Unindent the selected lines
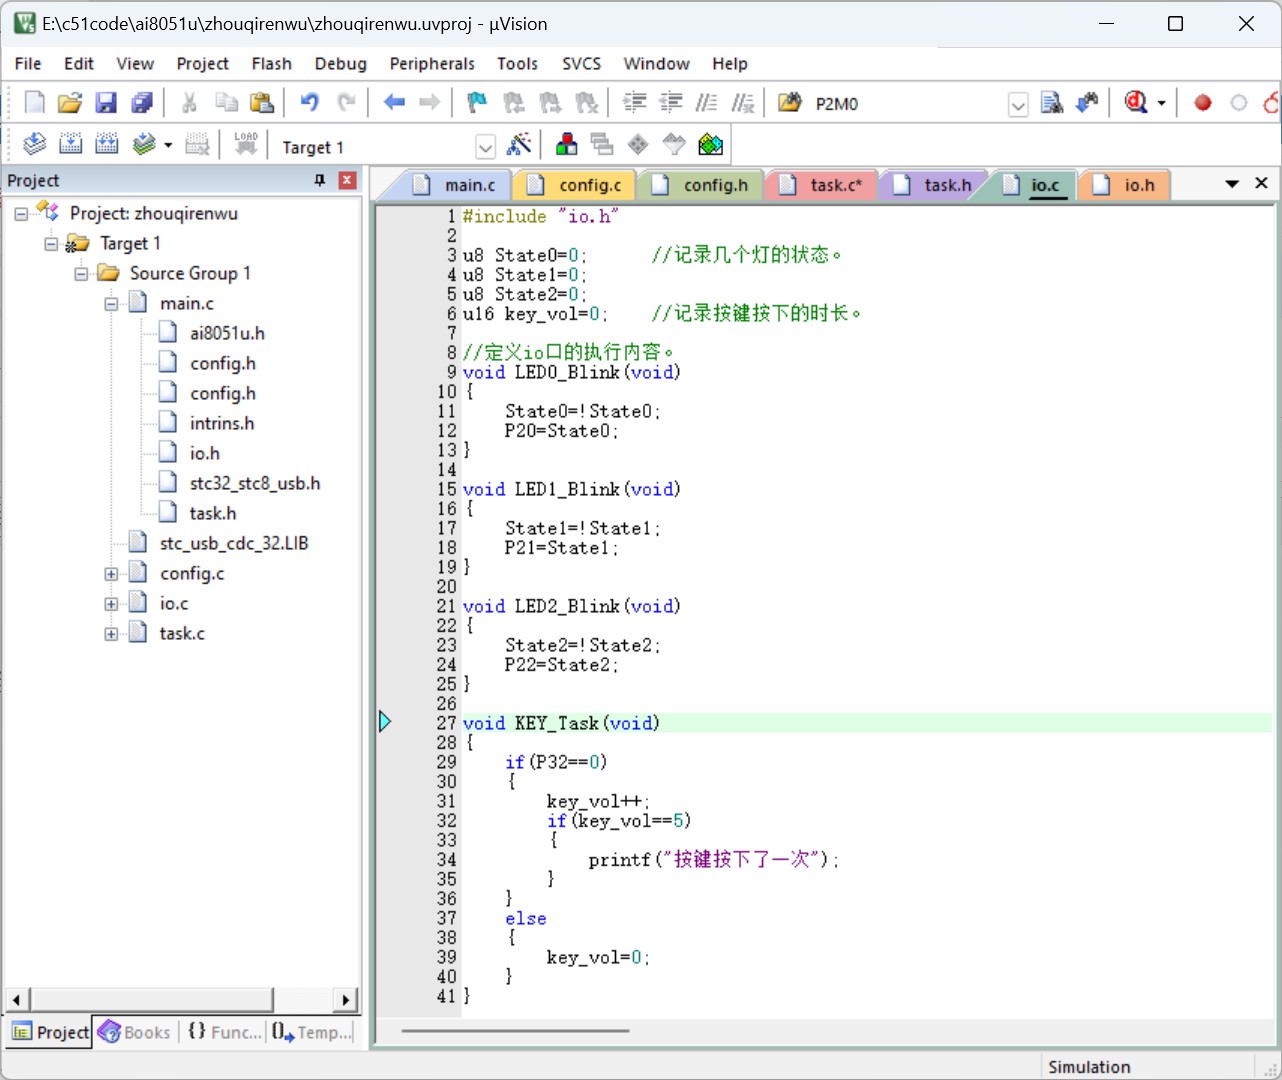Screen dimensions: 1282x1080 [x=670, y=103]
